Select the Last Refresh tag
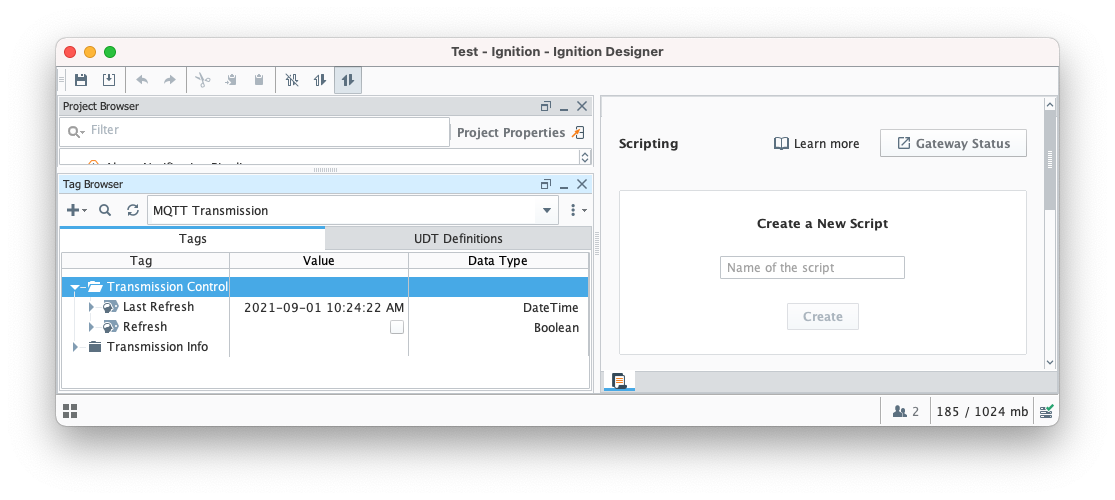This screenshot has height=500, width=1115. tap(158, 307)
